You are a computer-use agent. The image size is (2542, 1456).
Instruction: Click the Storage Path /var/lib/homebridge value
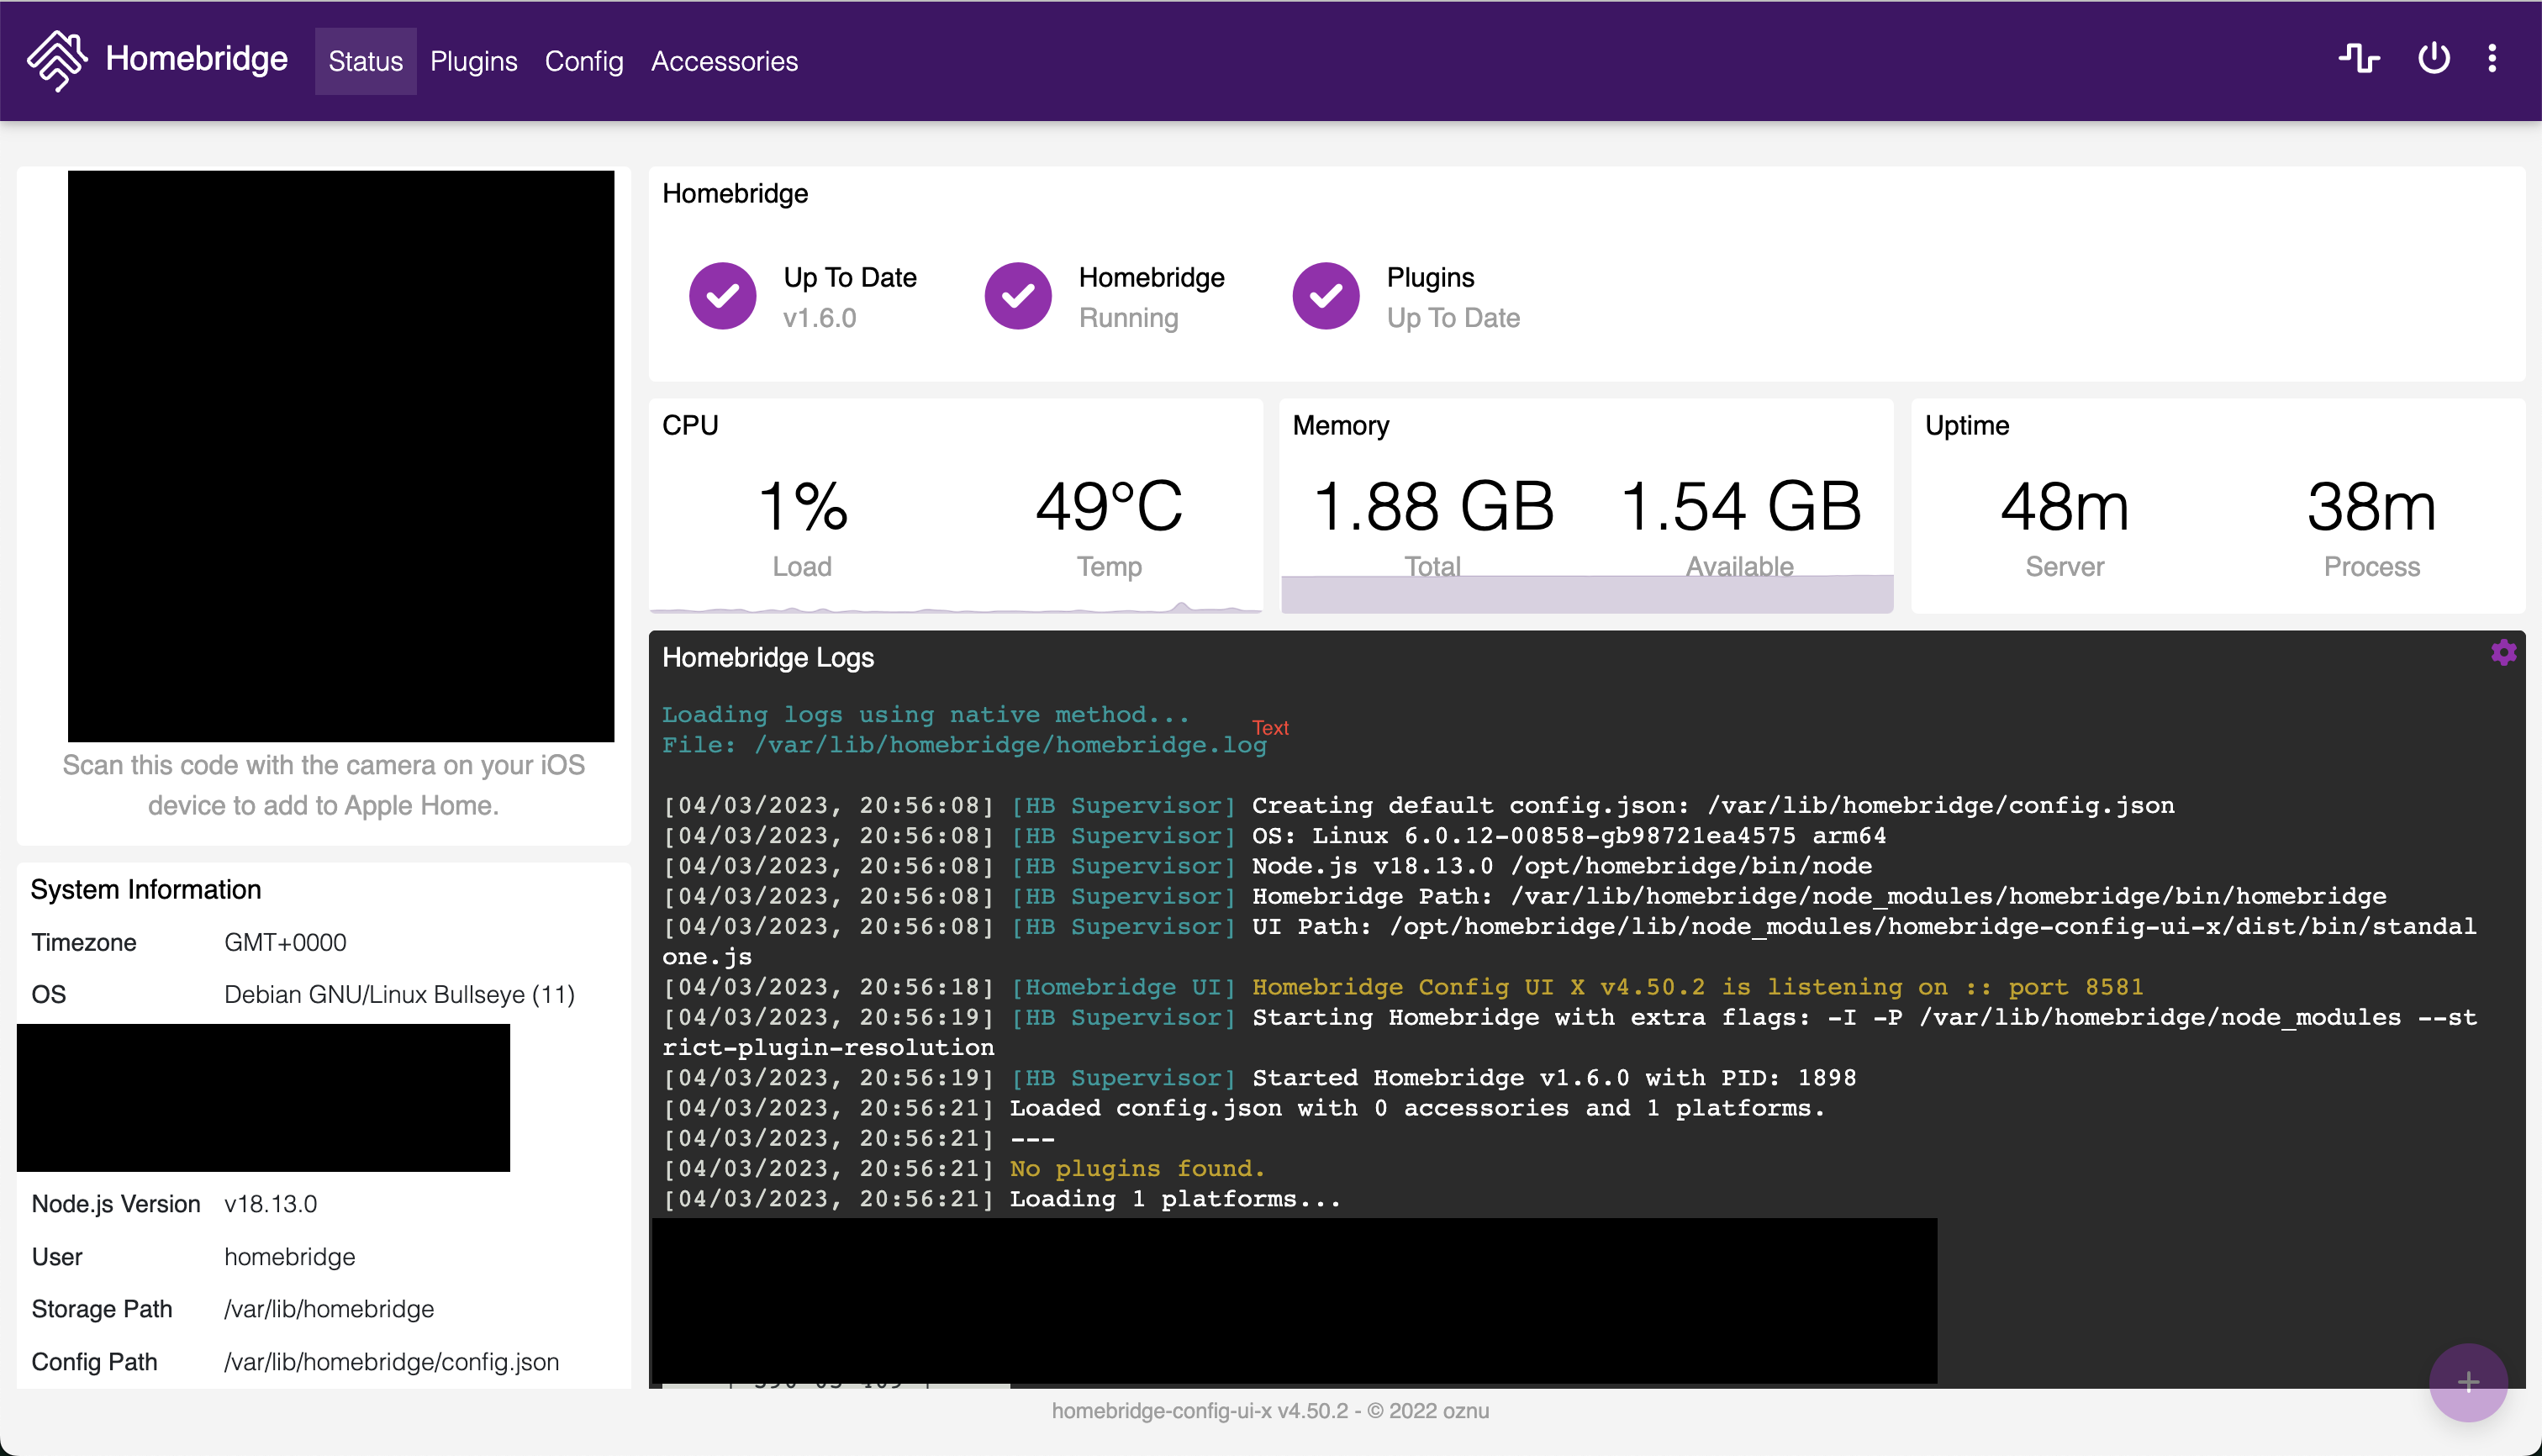(328, 1308)
